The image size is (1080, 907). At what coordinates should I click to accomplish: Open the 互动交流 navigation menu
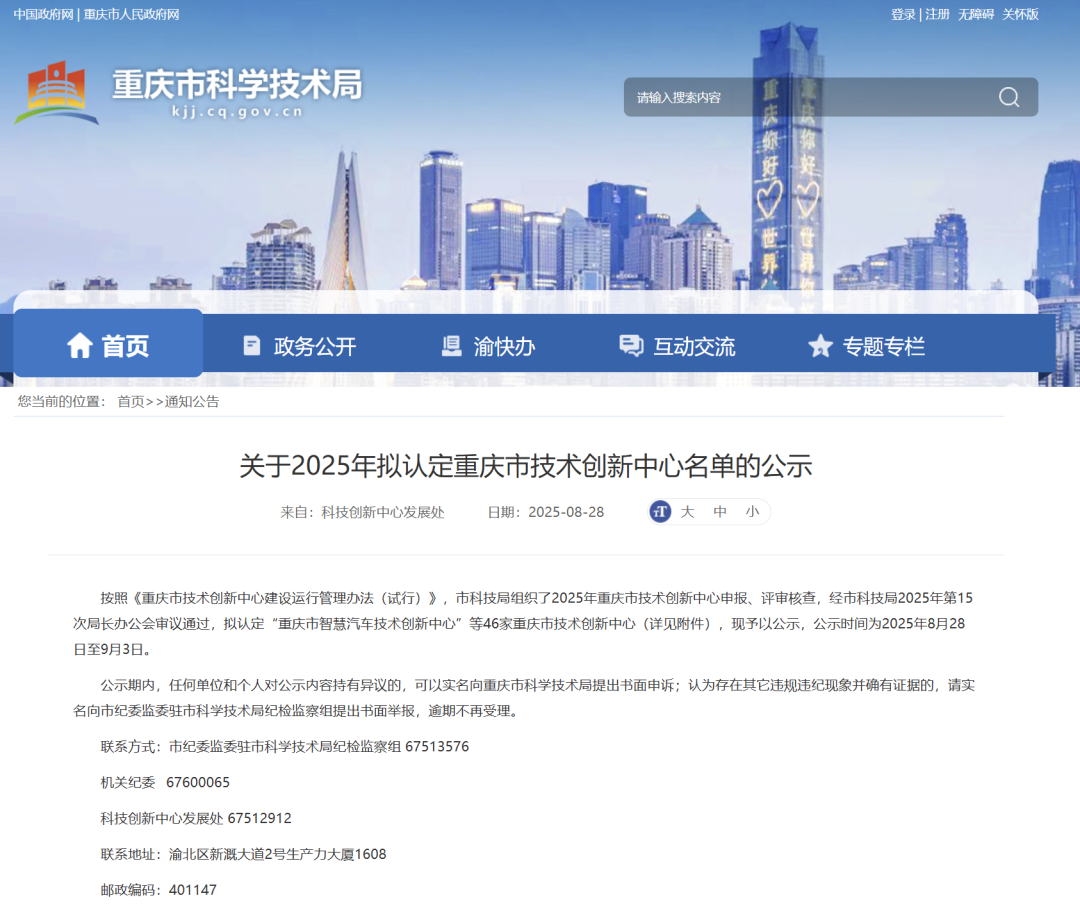tap(677, 346)
